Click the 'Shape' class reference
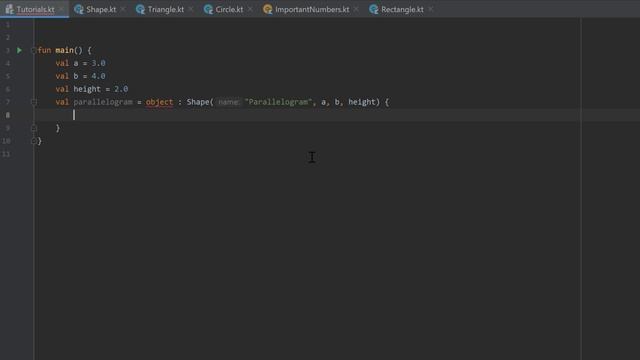The height and width of the screenshot is (360, 640). click(198, 102)
